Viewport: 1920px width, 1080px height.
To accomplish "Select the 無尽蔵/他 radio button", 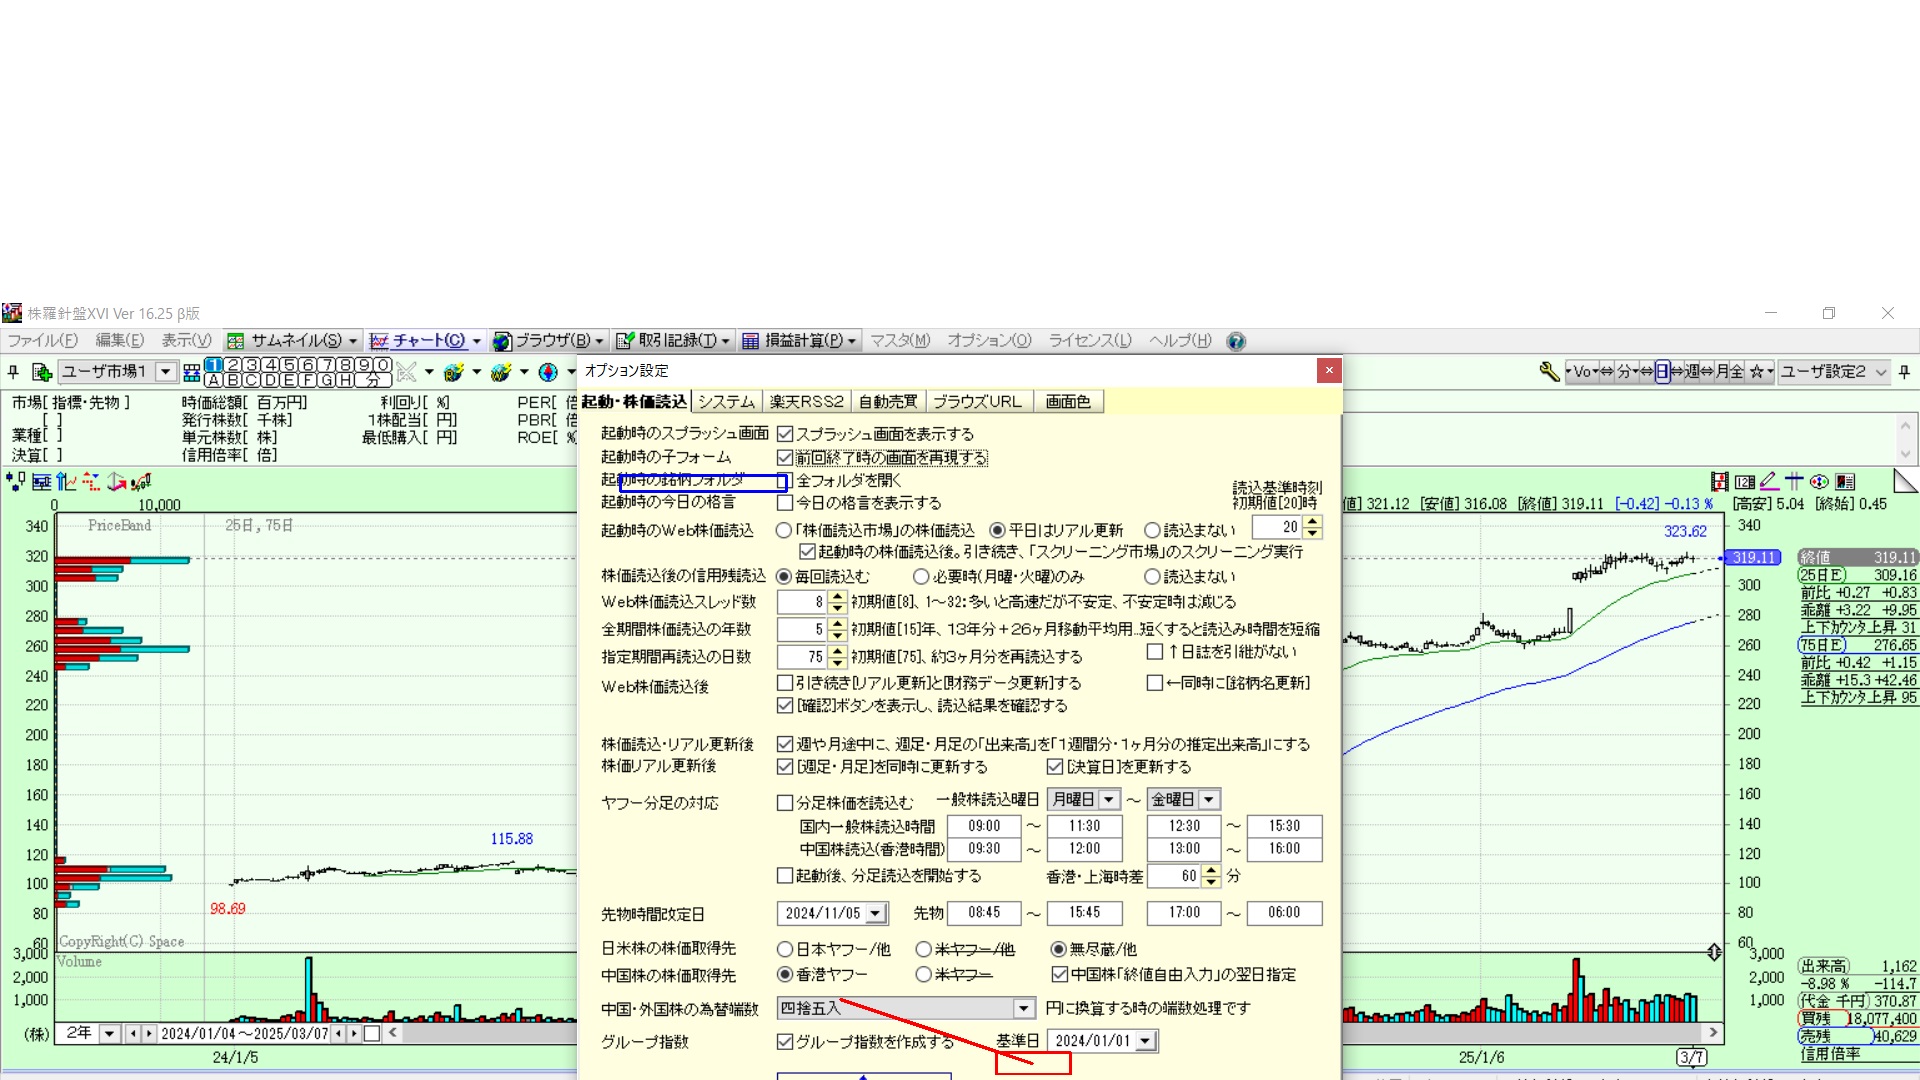I will (x=1058, y=949).
